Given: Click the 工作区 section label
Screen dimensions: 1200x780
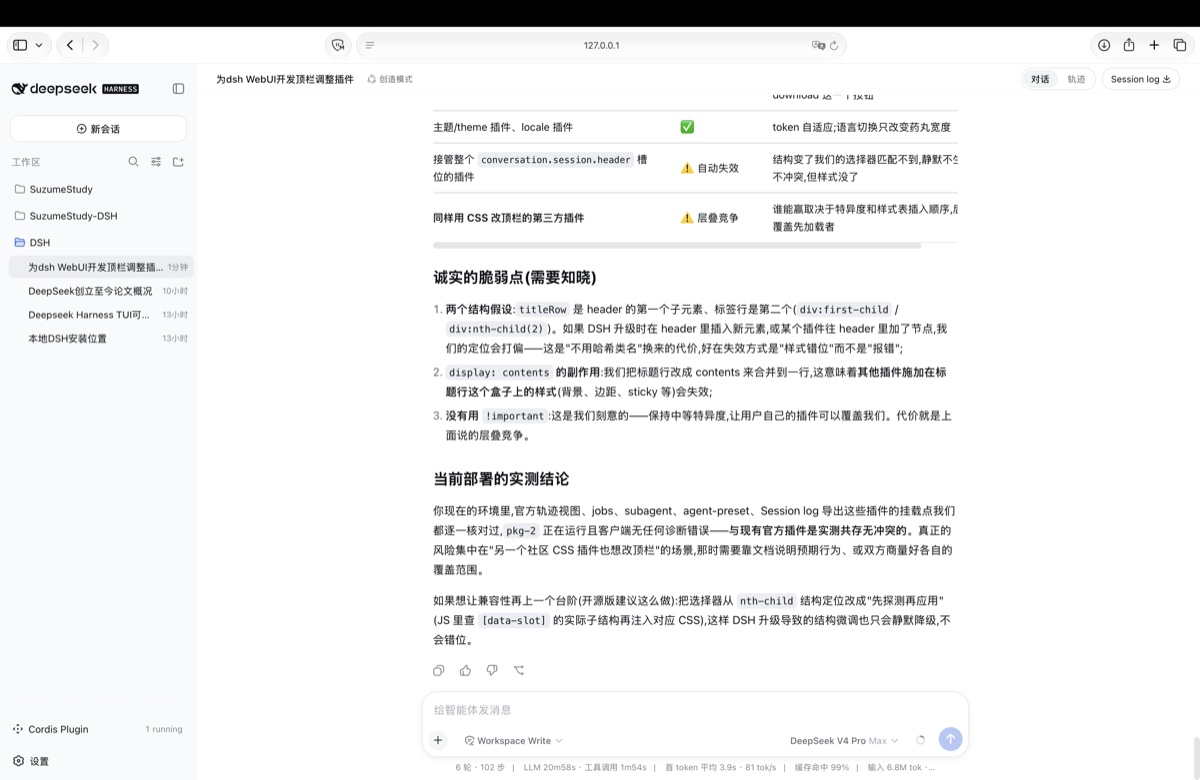Looking at the screenshot, I should click(x=26, y=161).
